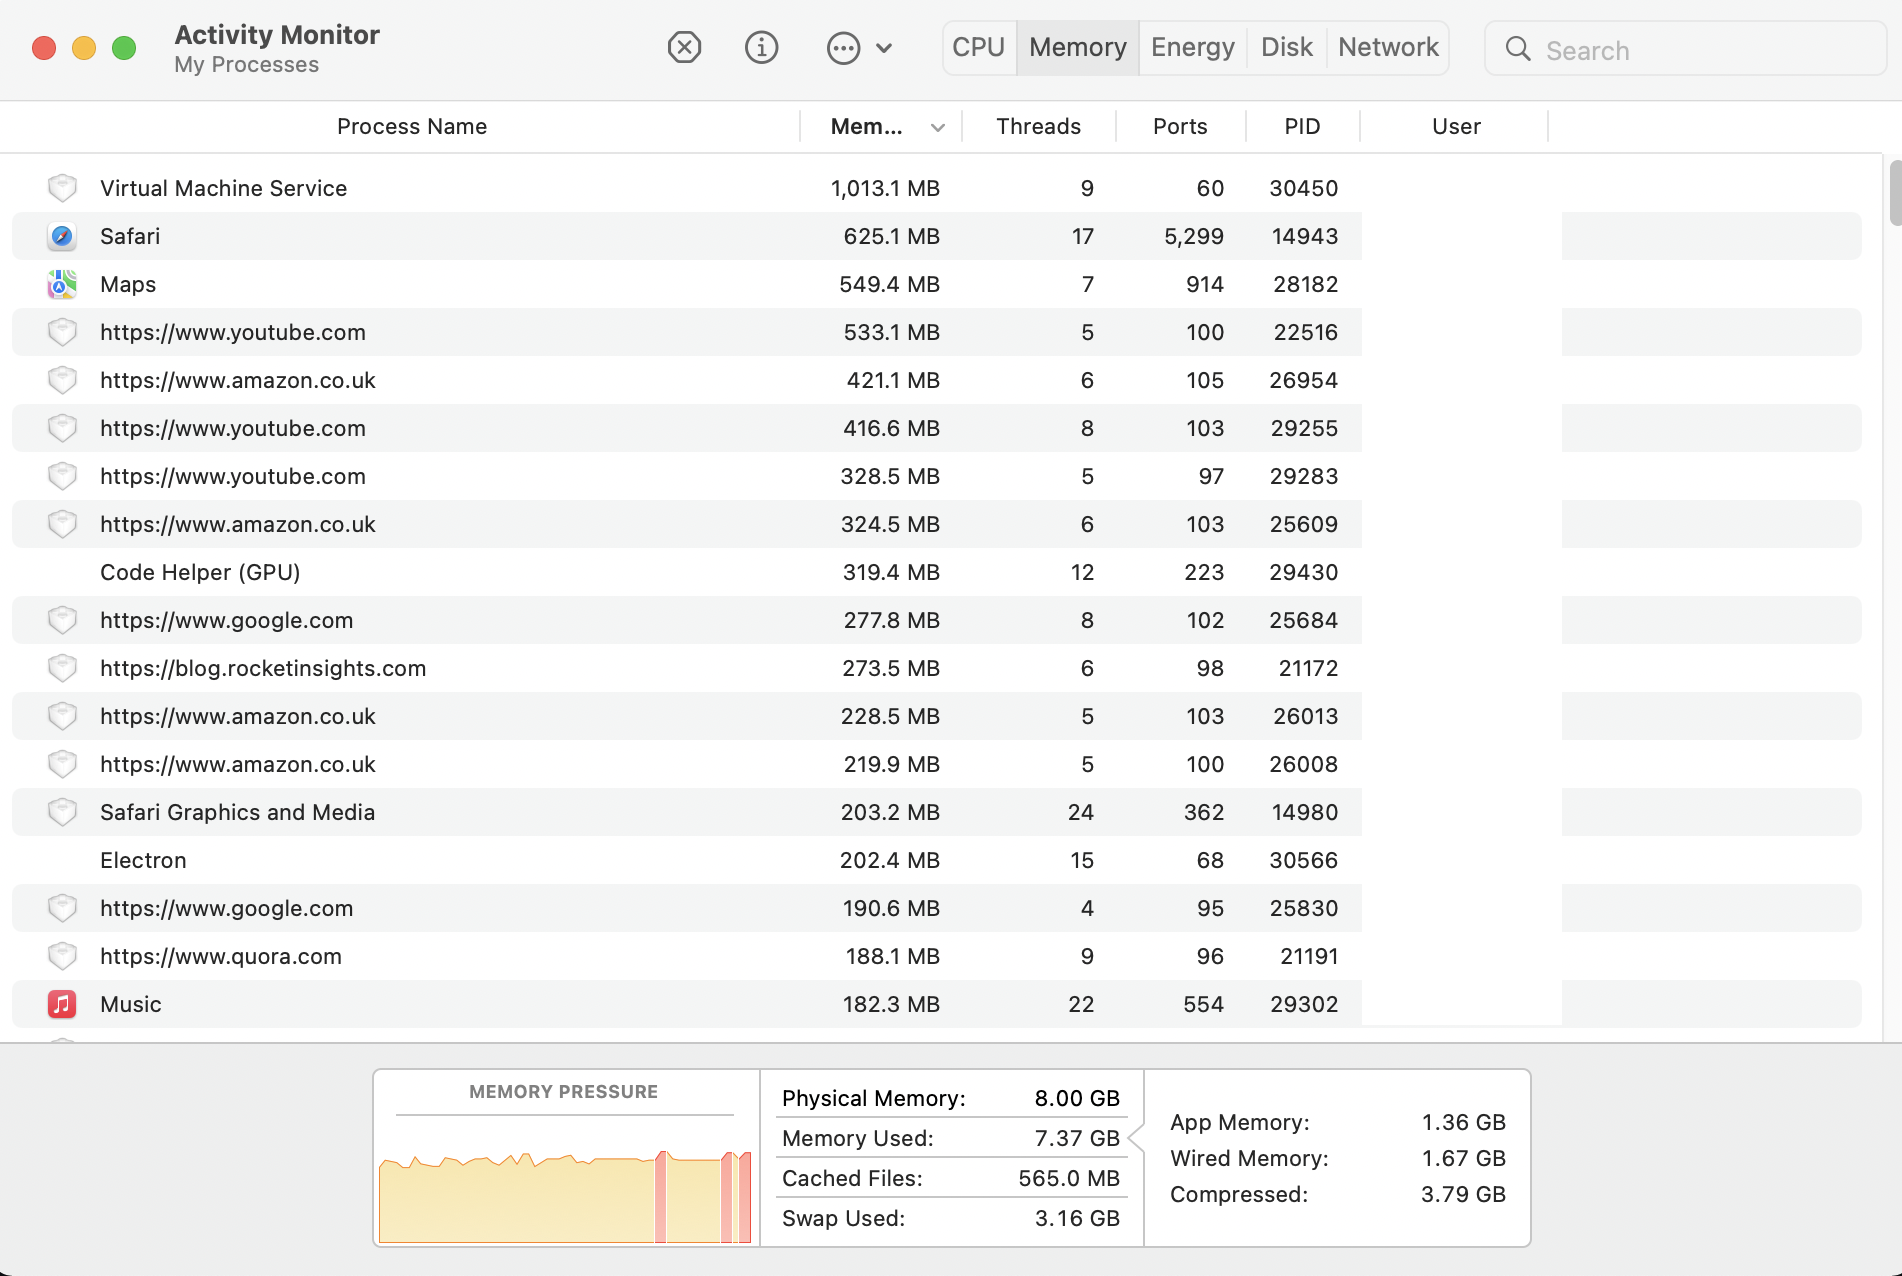Sort by the PID column

coord(1302,126)
